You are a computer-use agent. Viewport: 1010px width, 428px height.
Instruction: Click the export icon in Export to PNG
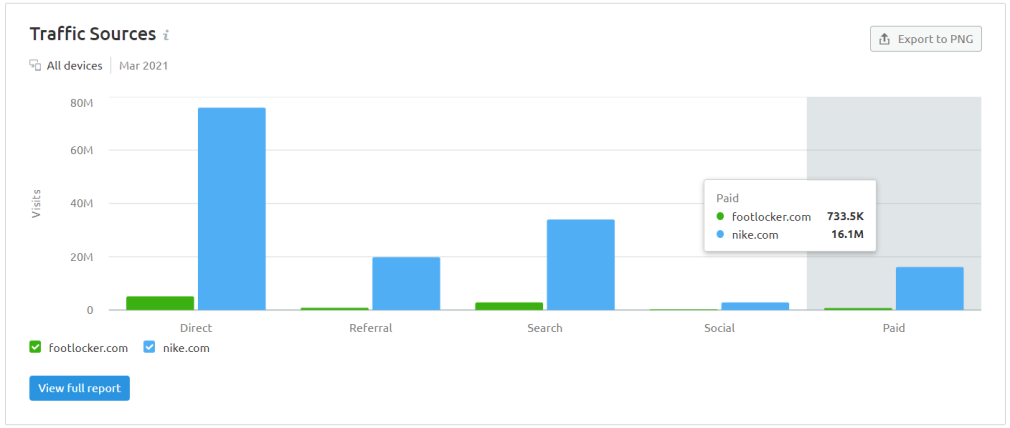pos(884,39)
